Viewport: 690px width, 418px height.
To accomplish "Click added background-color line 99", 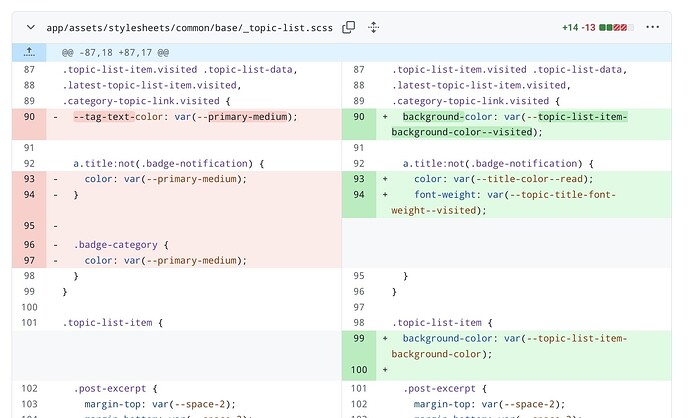I will (509, 346).
